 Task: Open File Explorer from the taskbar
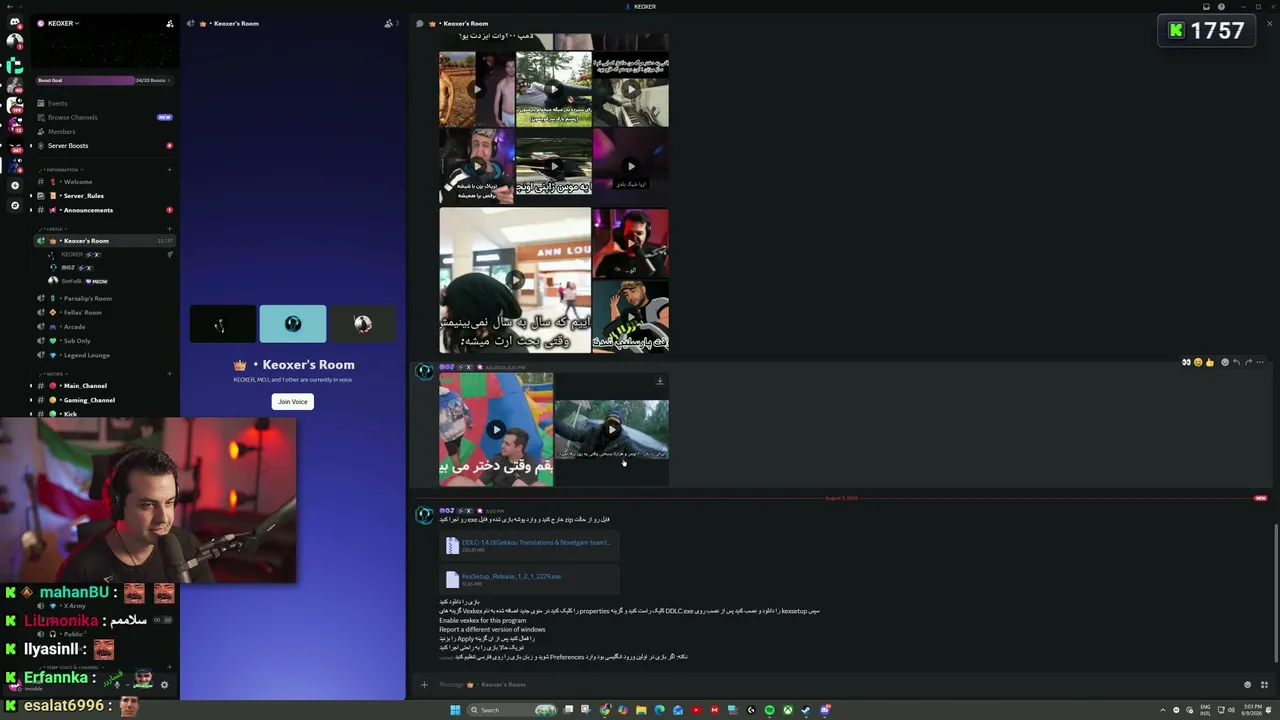coord(641,710)
